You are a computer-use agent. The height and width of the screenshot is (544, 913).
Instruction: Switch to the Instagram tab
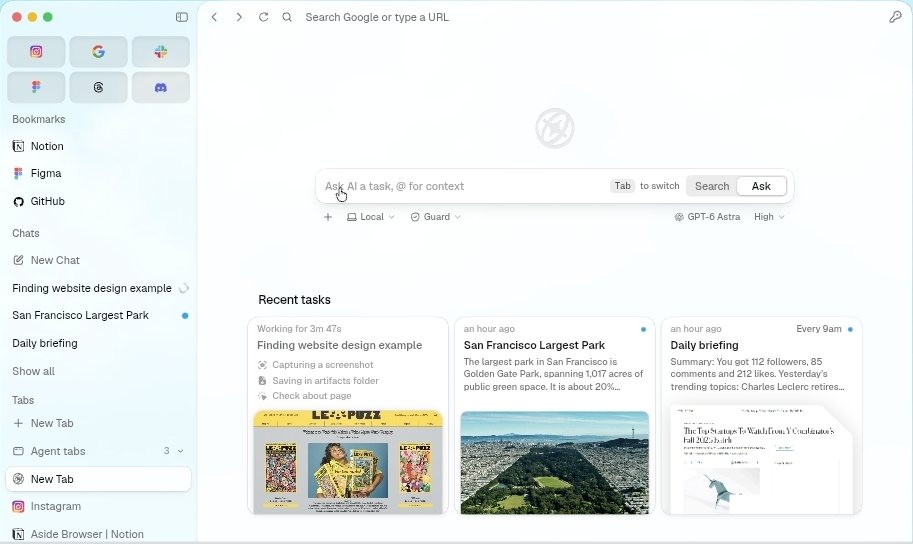click(x=98, y=507)
